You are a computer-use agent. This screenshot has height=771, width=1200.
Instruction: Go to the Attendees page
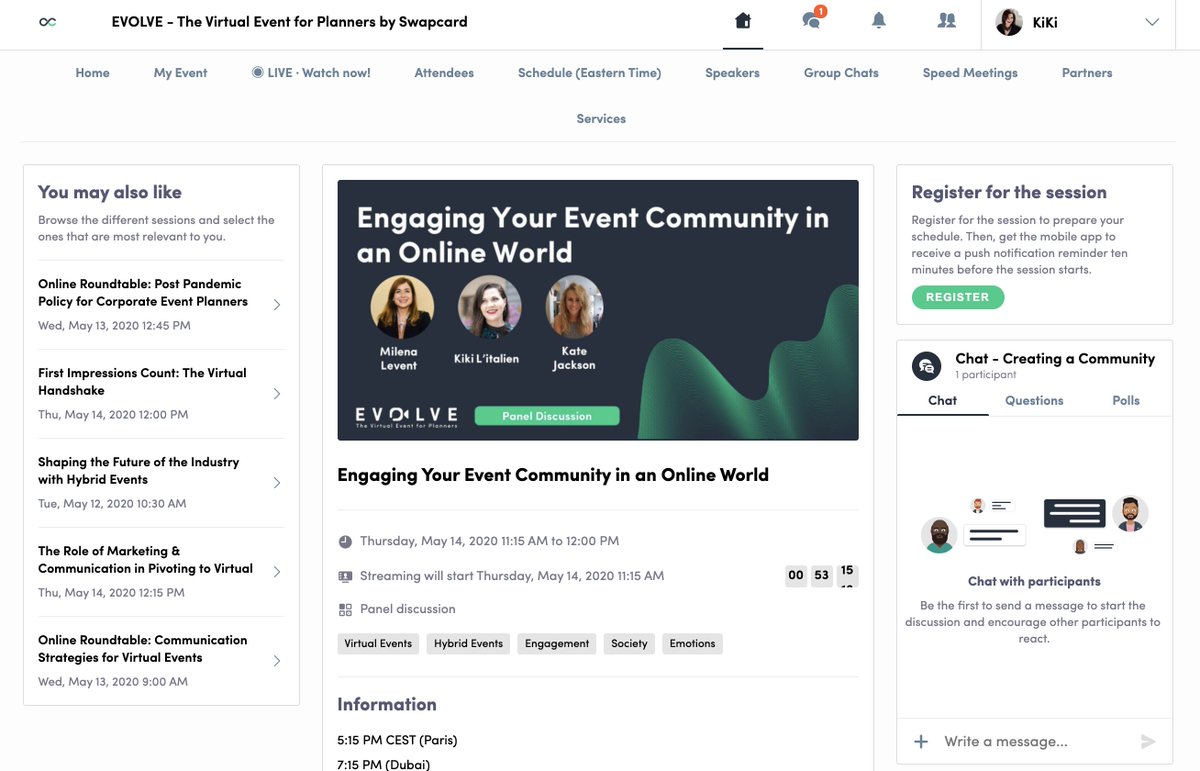[444, 73]
